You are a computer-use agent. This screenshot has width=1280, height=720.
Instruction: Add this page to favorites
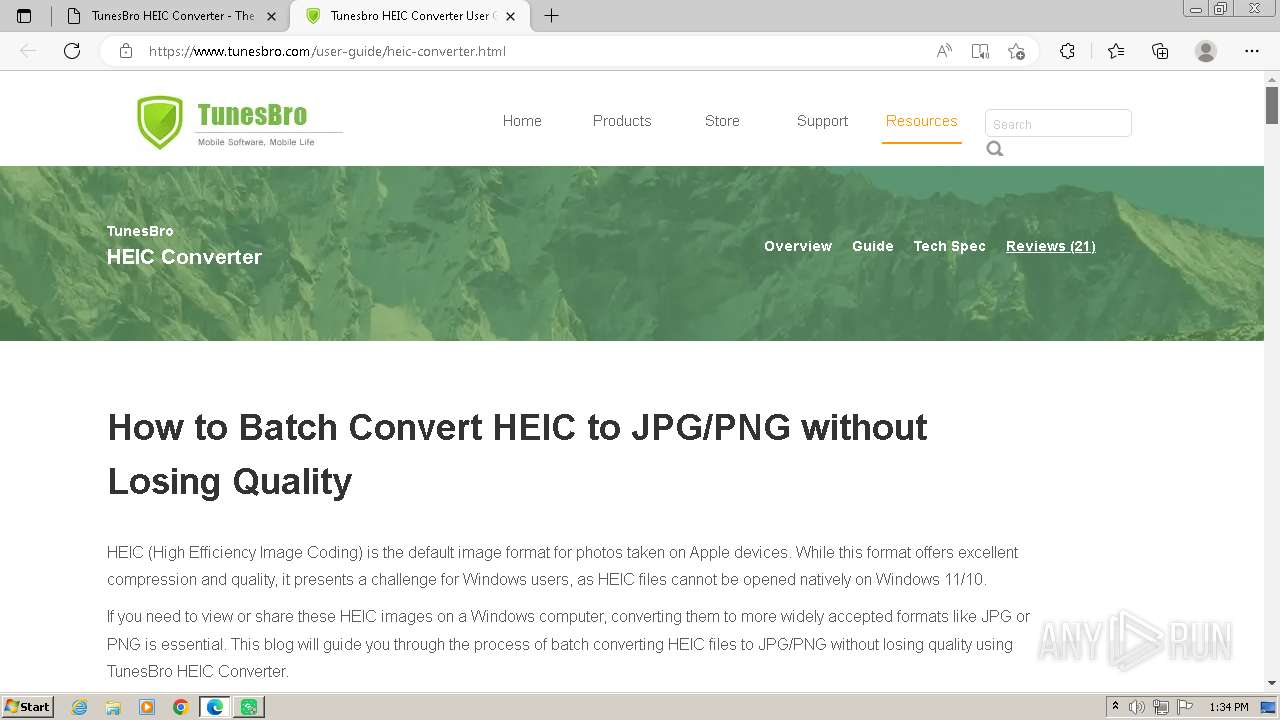1017,51
